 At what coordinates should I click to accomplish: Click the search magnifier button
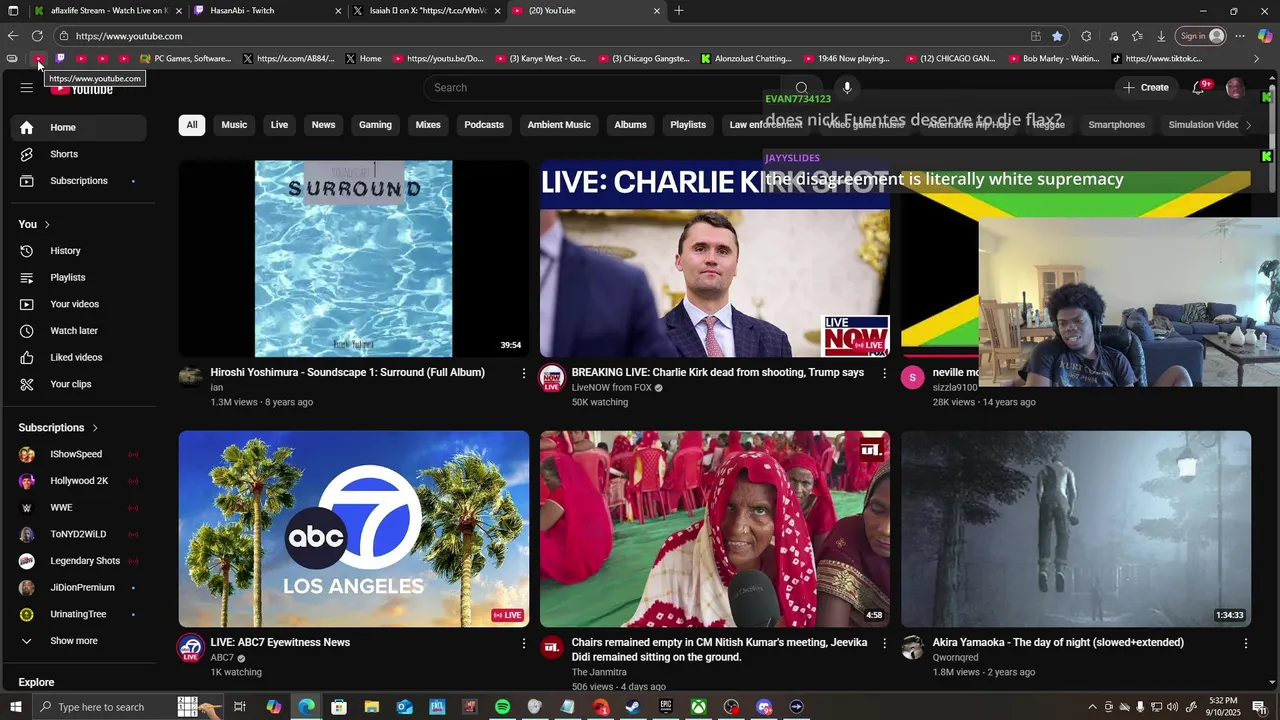coord(801,88)
